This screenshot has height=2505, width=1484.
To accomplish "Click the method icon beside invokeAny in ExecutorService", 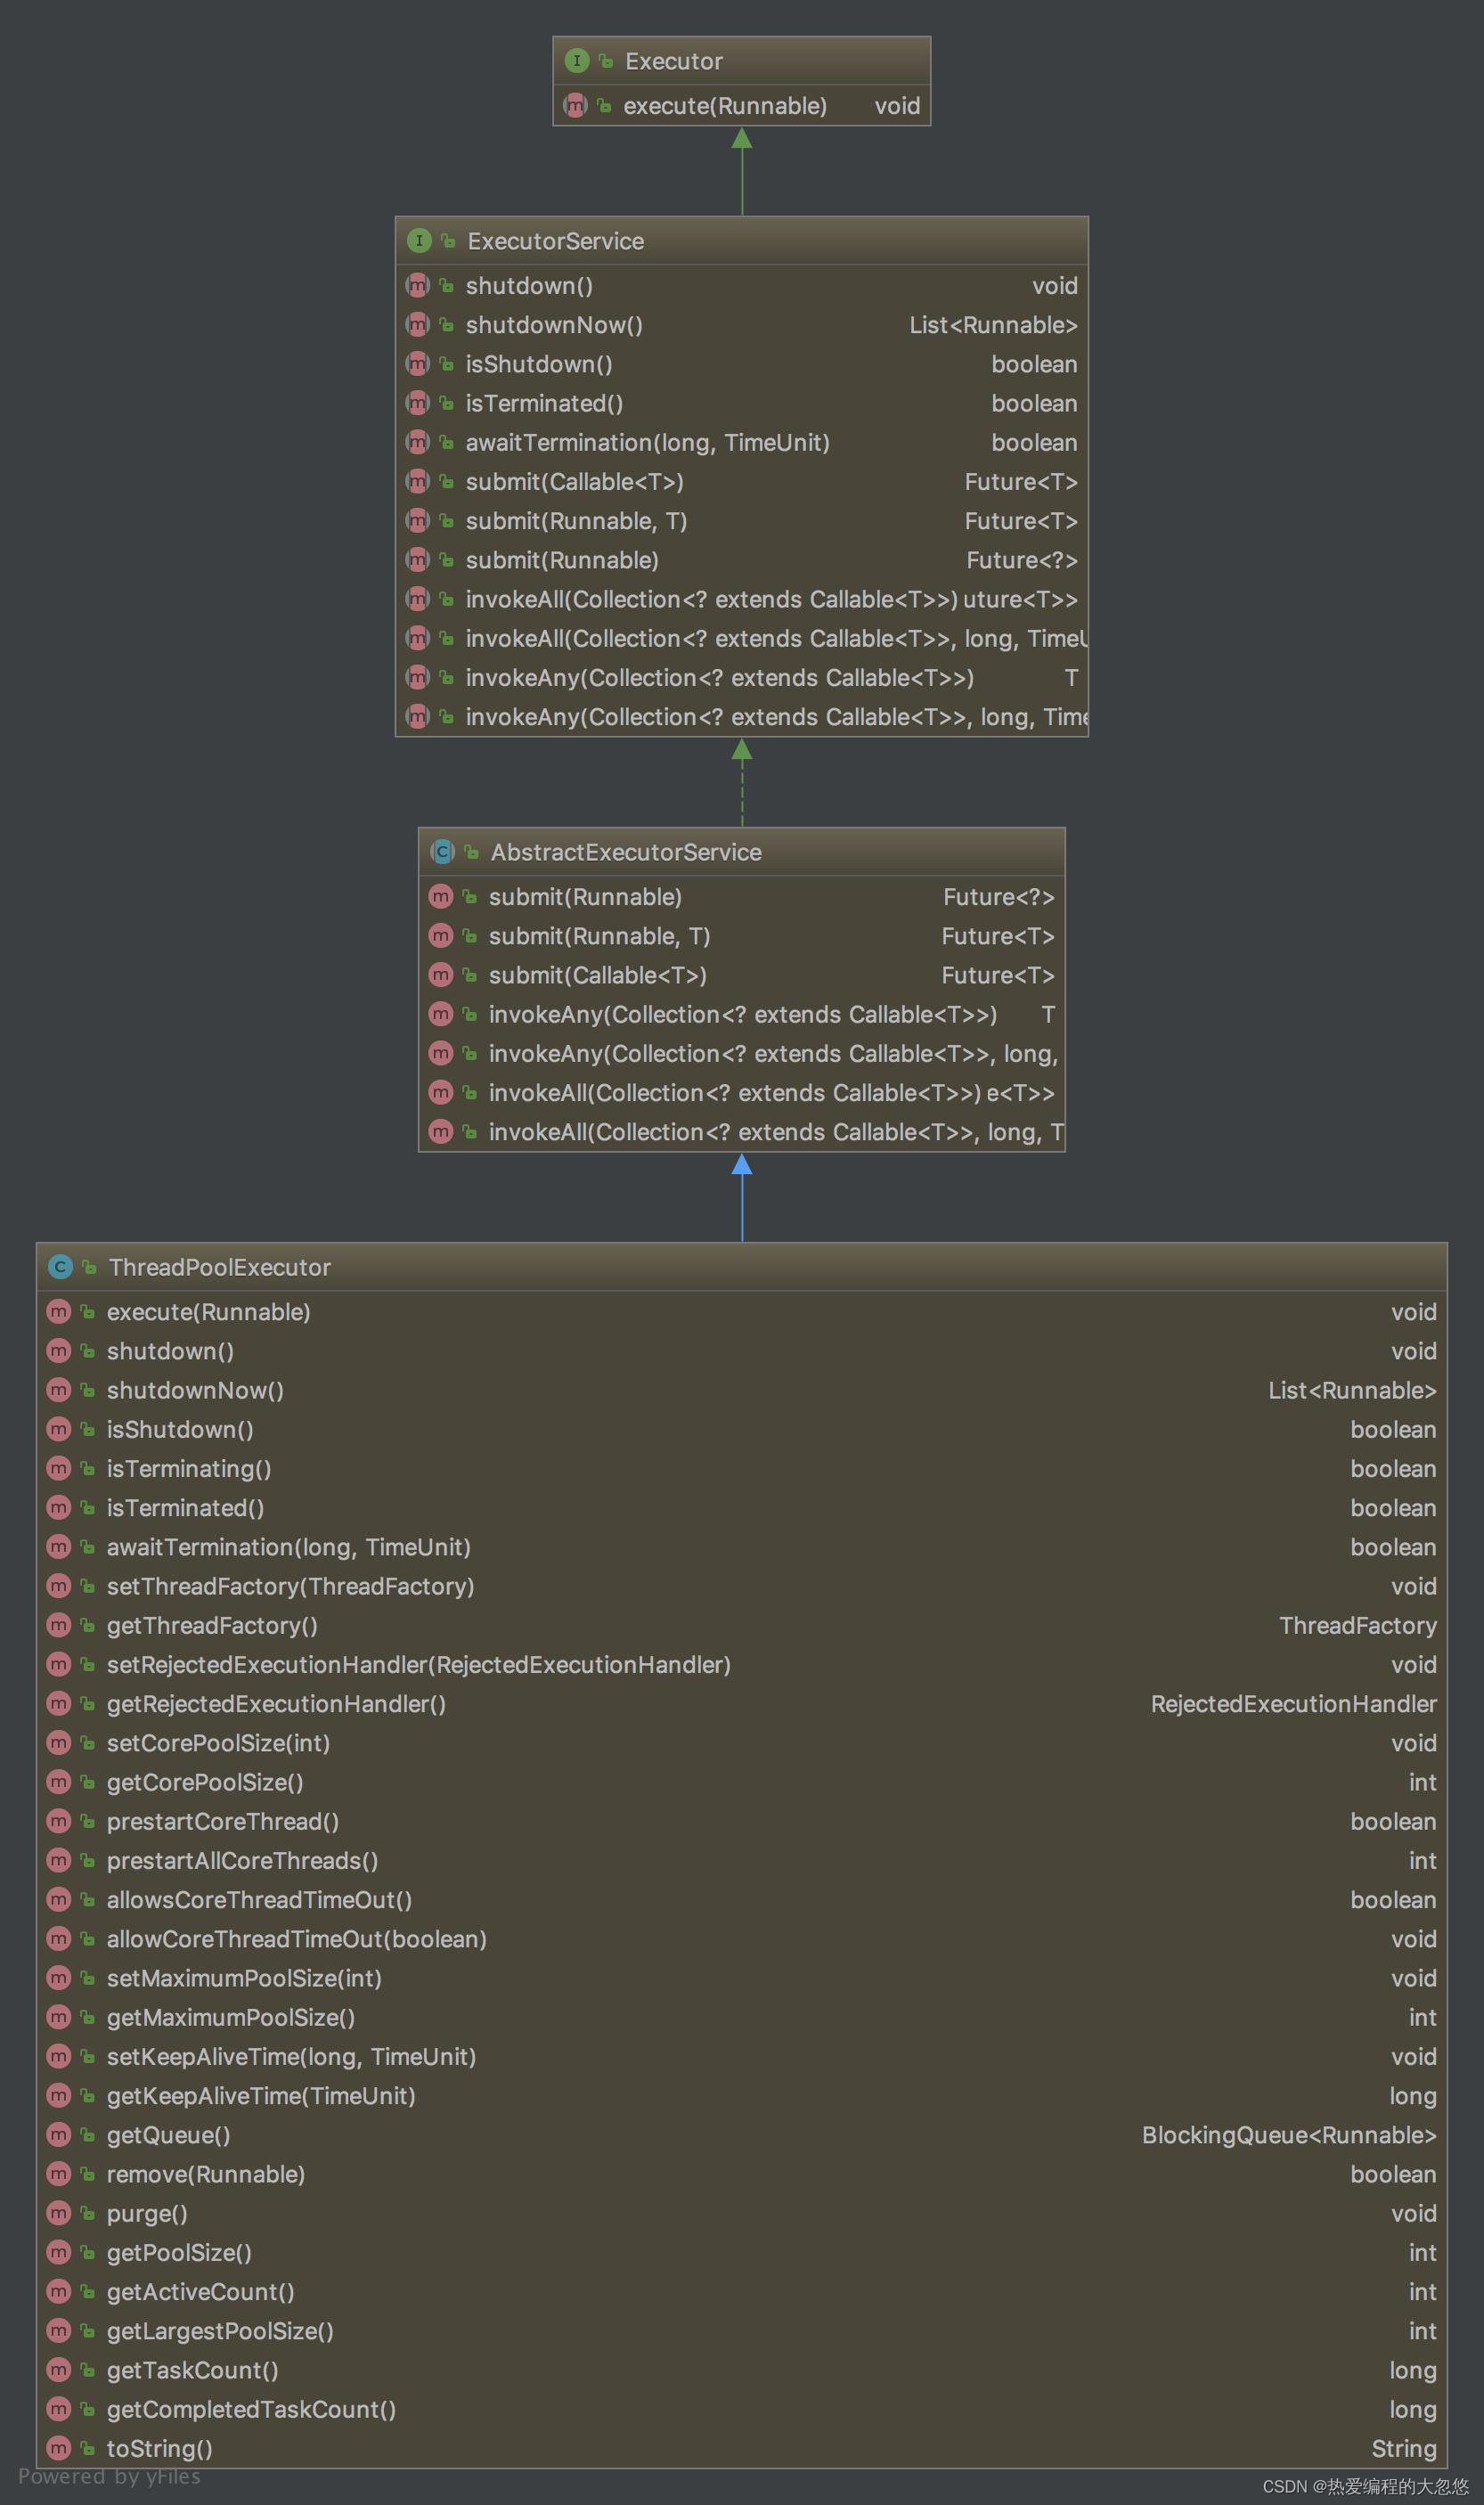I will click(x=419, y=677).
